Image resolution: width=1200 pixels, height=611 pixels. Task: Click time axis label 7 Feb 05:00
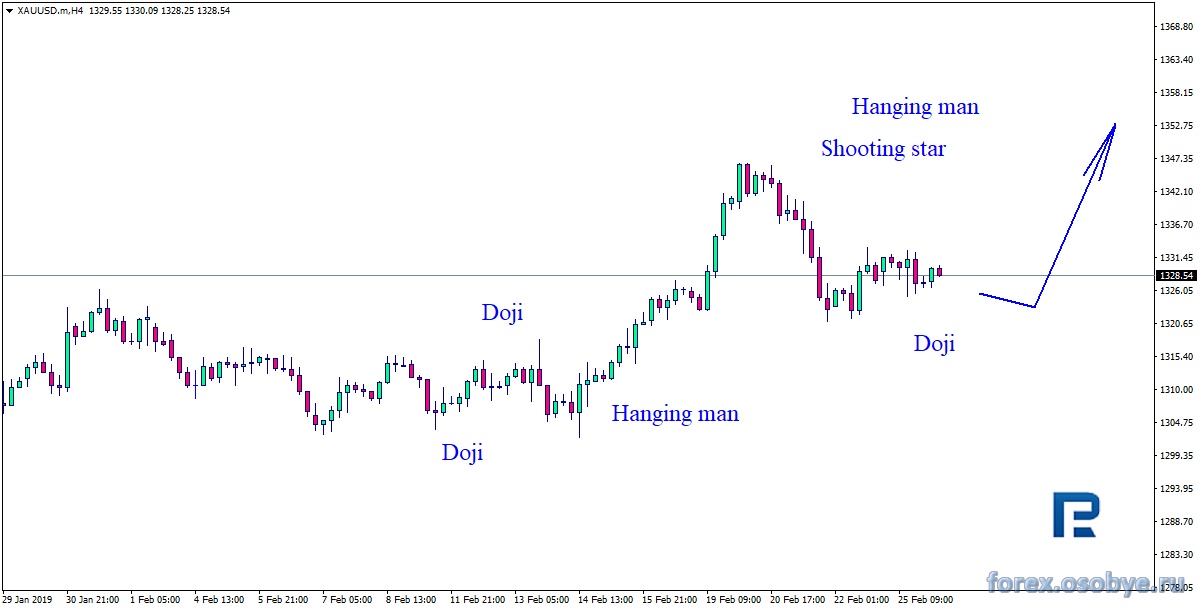[348, 600]
